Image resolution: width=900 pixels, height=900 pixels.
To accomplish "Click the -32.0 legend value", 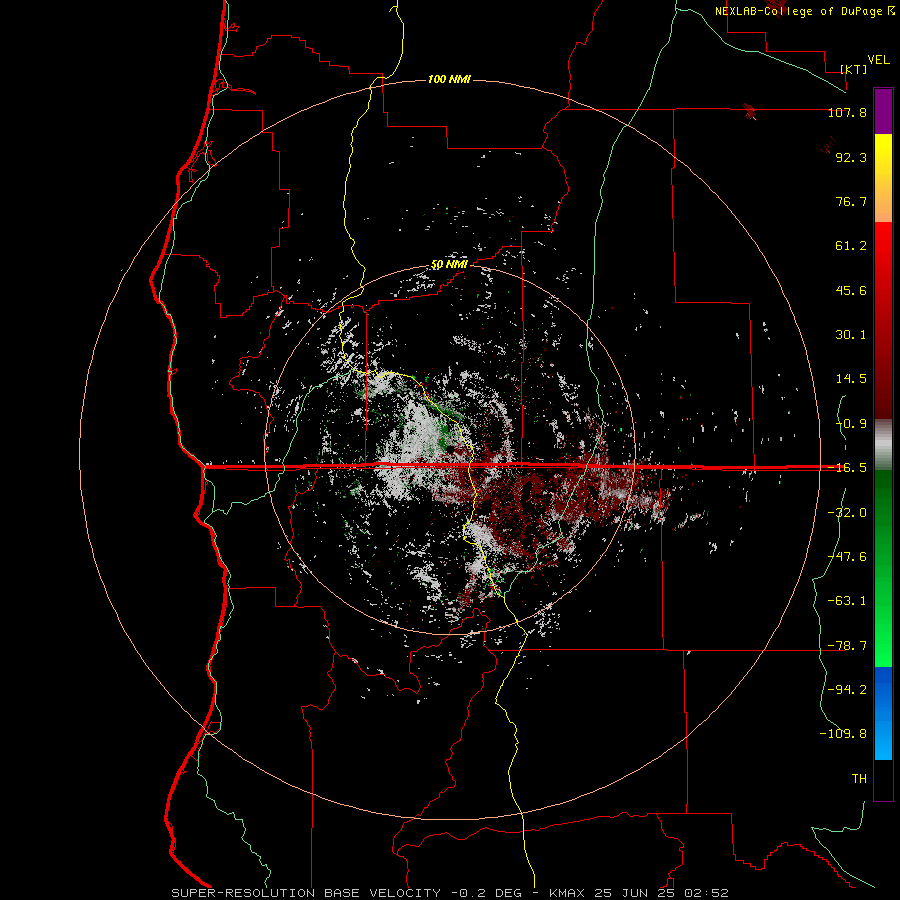I will [x=847, y=513].
